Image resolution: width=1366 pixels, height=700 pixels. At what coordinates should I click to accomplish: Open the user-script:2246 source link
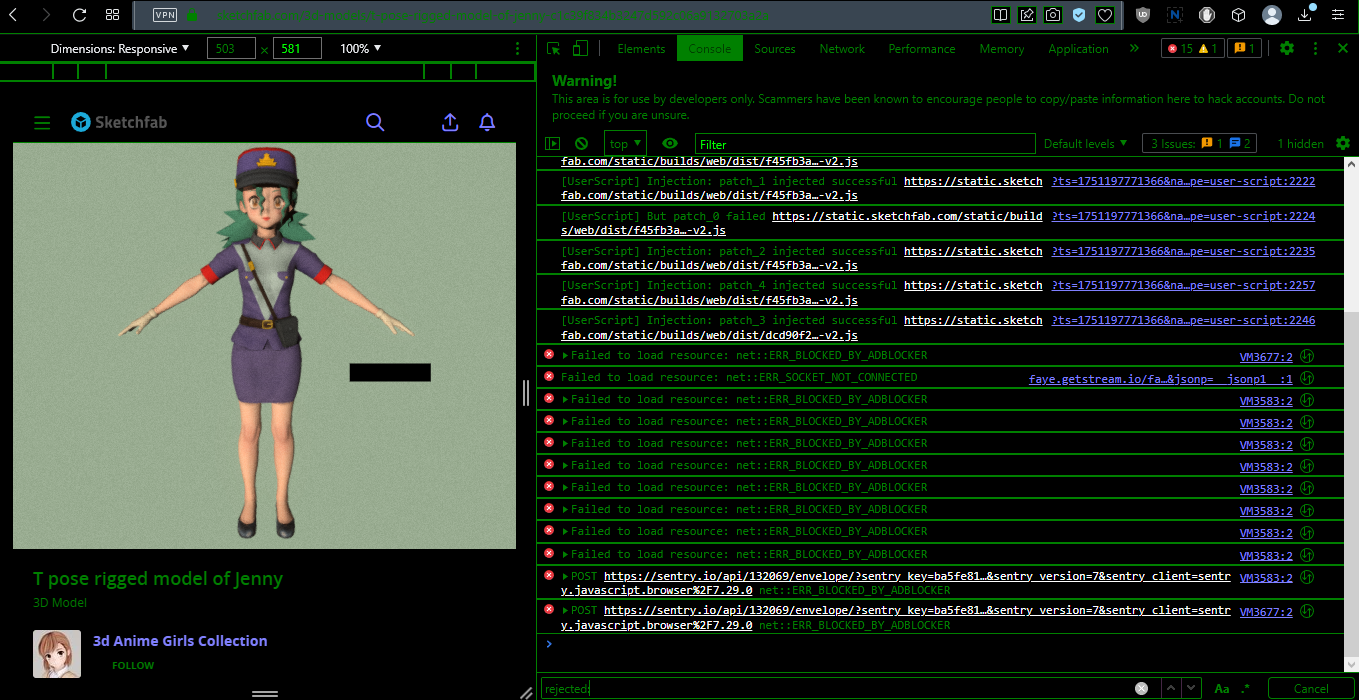(x=1183, y=320)
